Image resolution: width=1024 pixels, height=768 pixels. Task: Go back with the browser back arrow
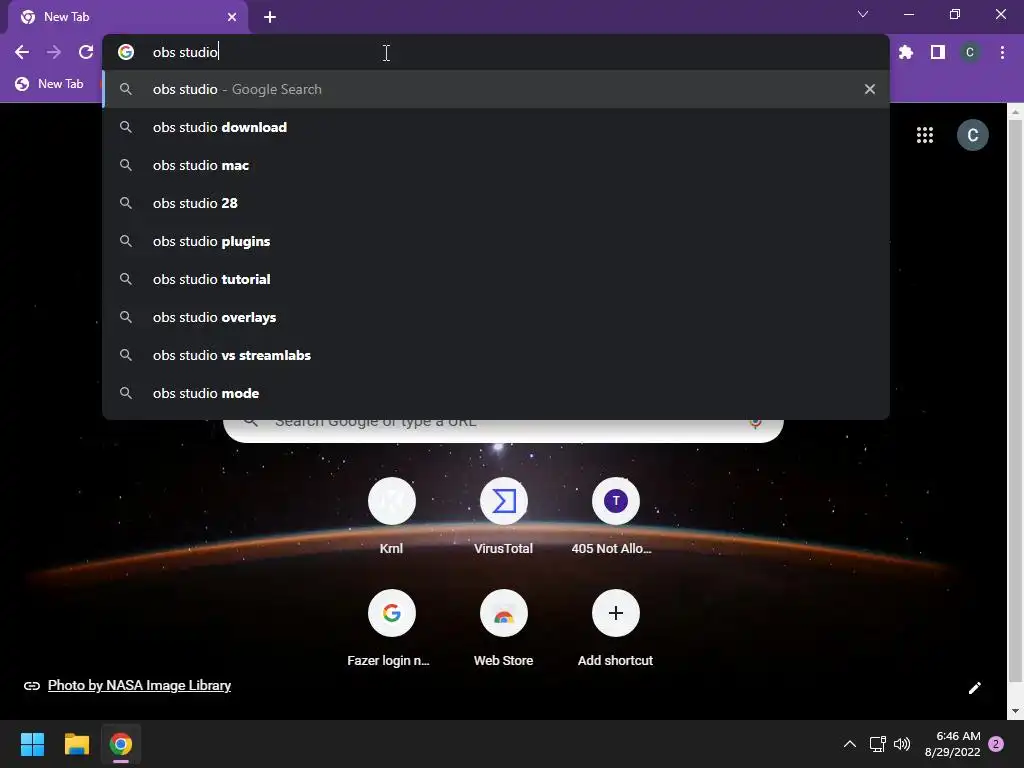[x=22, y=52]
